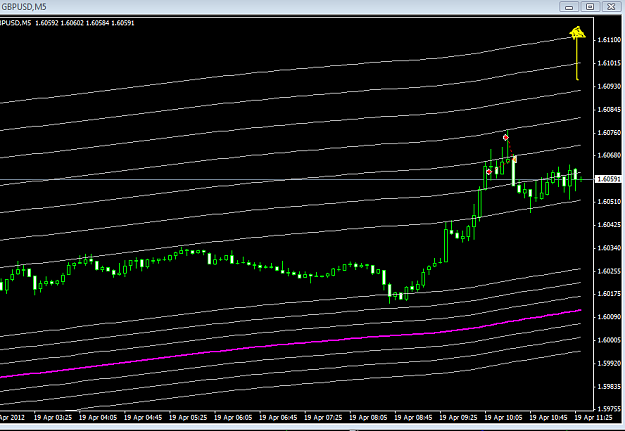This screenshot has height=431, width=625.
Task: Click the 1.60090 price scale label
Action: 609,317
